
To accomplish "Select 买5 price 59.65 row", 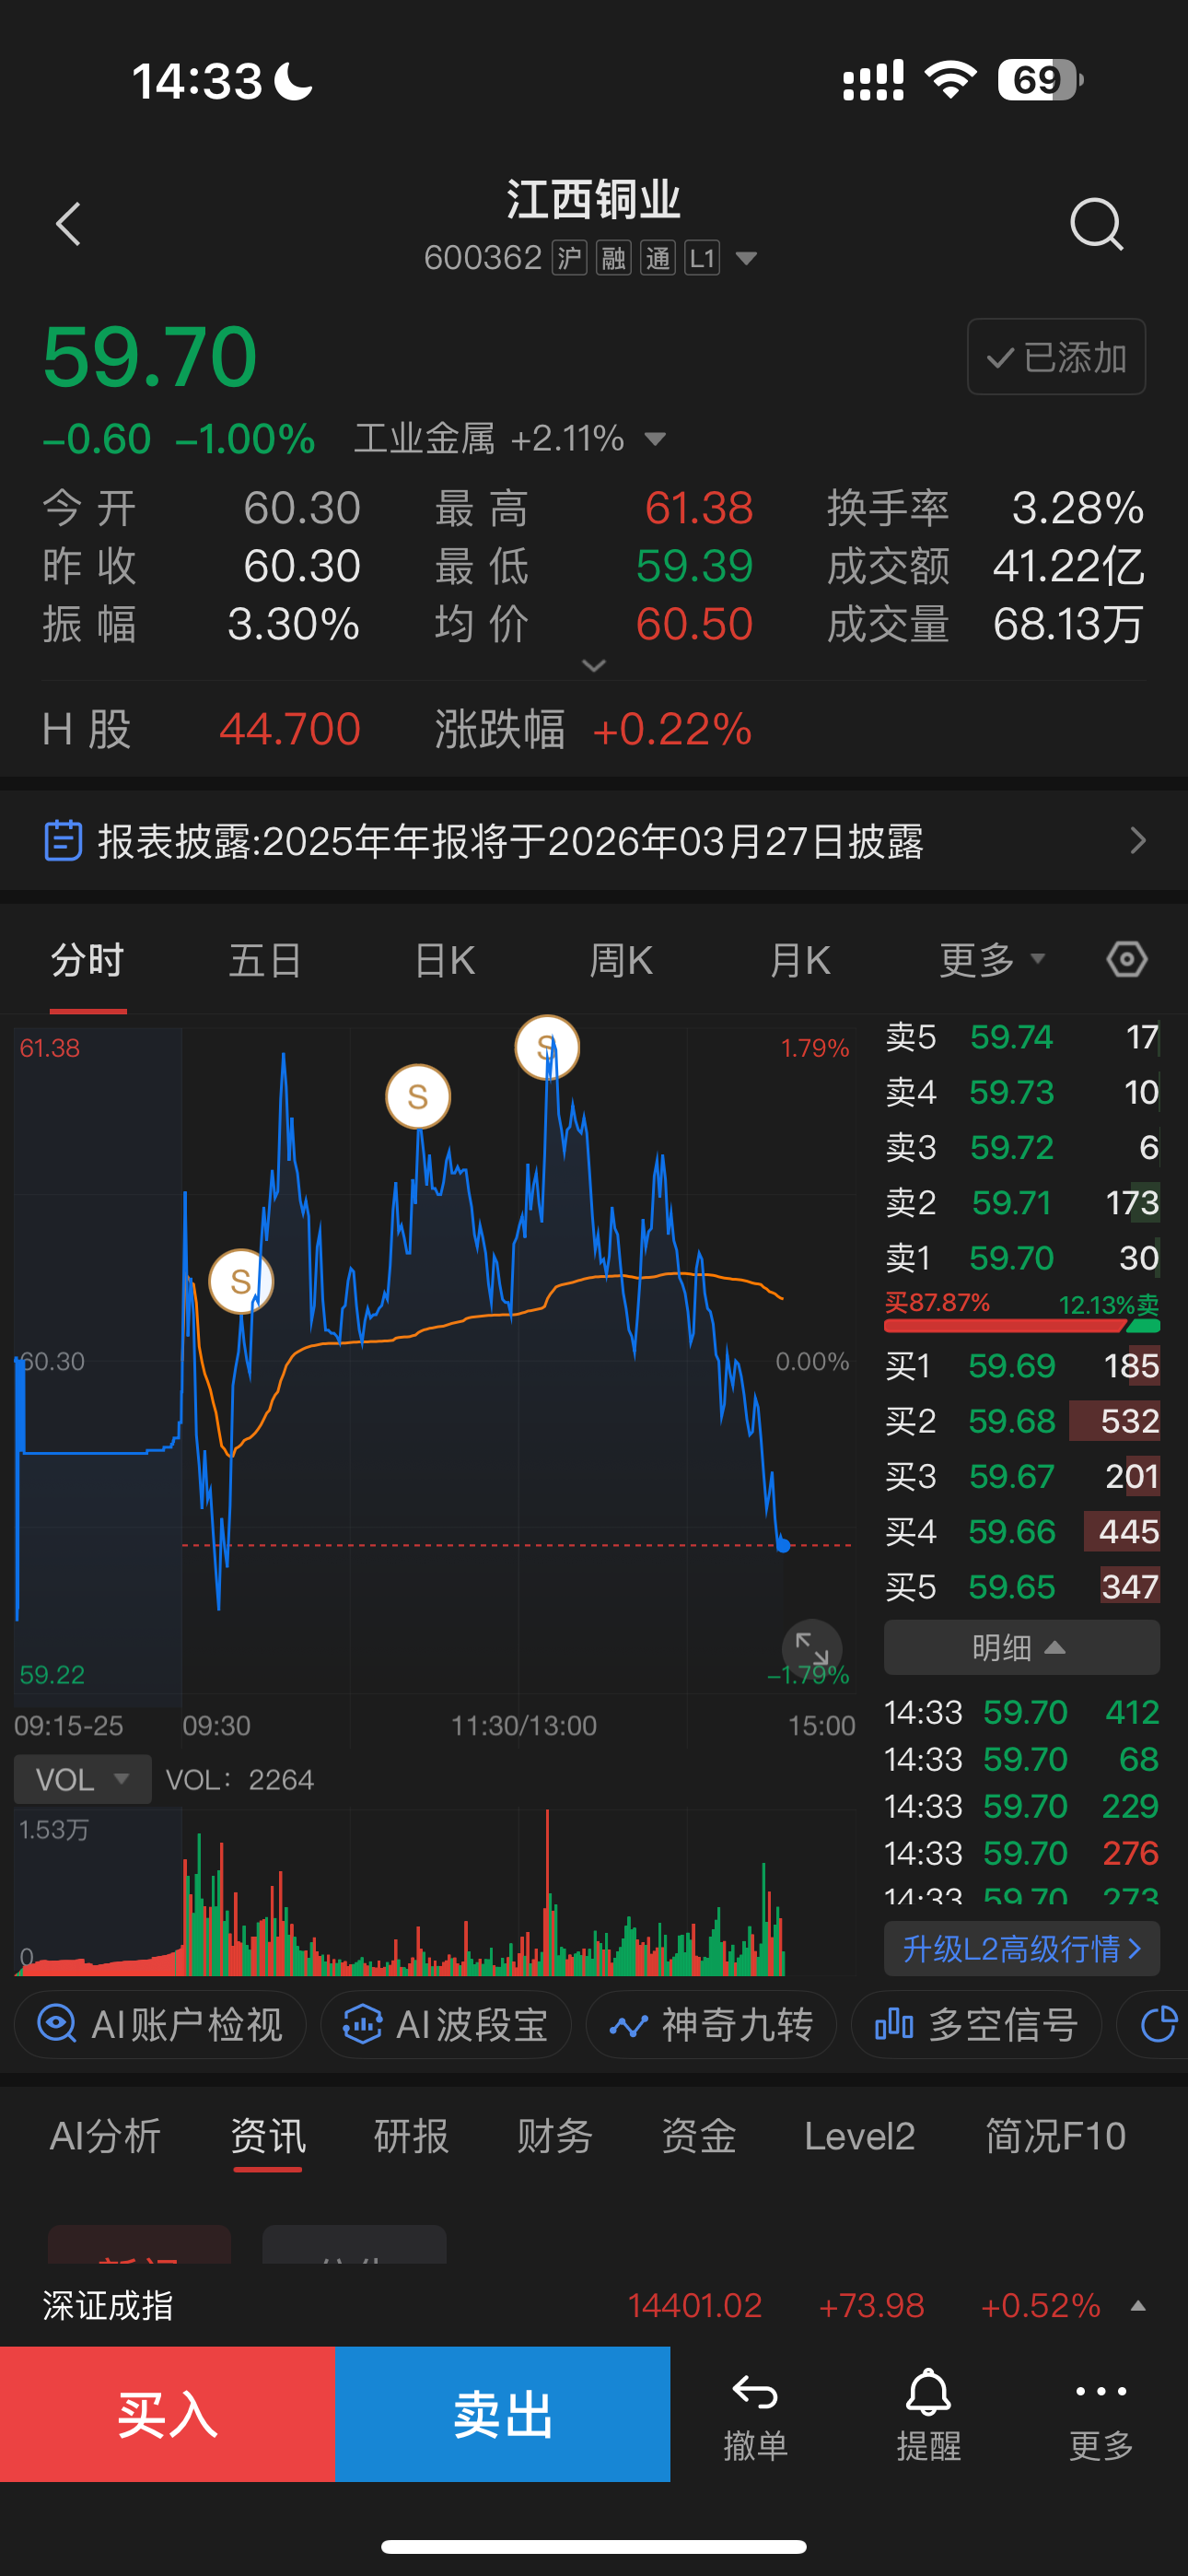I will click(x=1021, y=1586).
